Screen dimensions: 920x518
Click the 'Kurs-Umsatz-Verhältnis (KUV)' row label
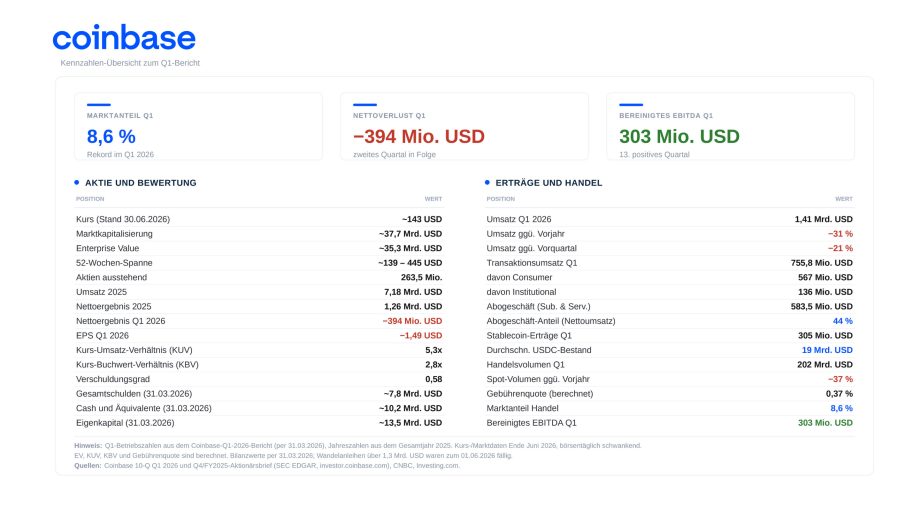pyautogui.click(x=134, y=350)
